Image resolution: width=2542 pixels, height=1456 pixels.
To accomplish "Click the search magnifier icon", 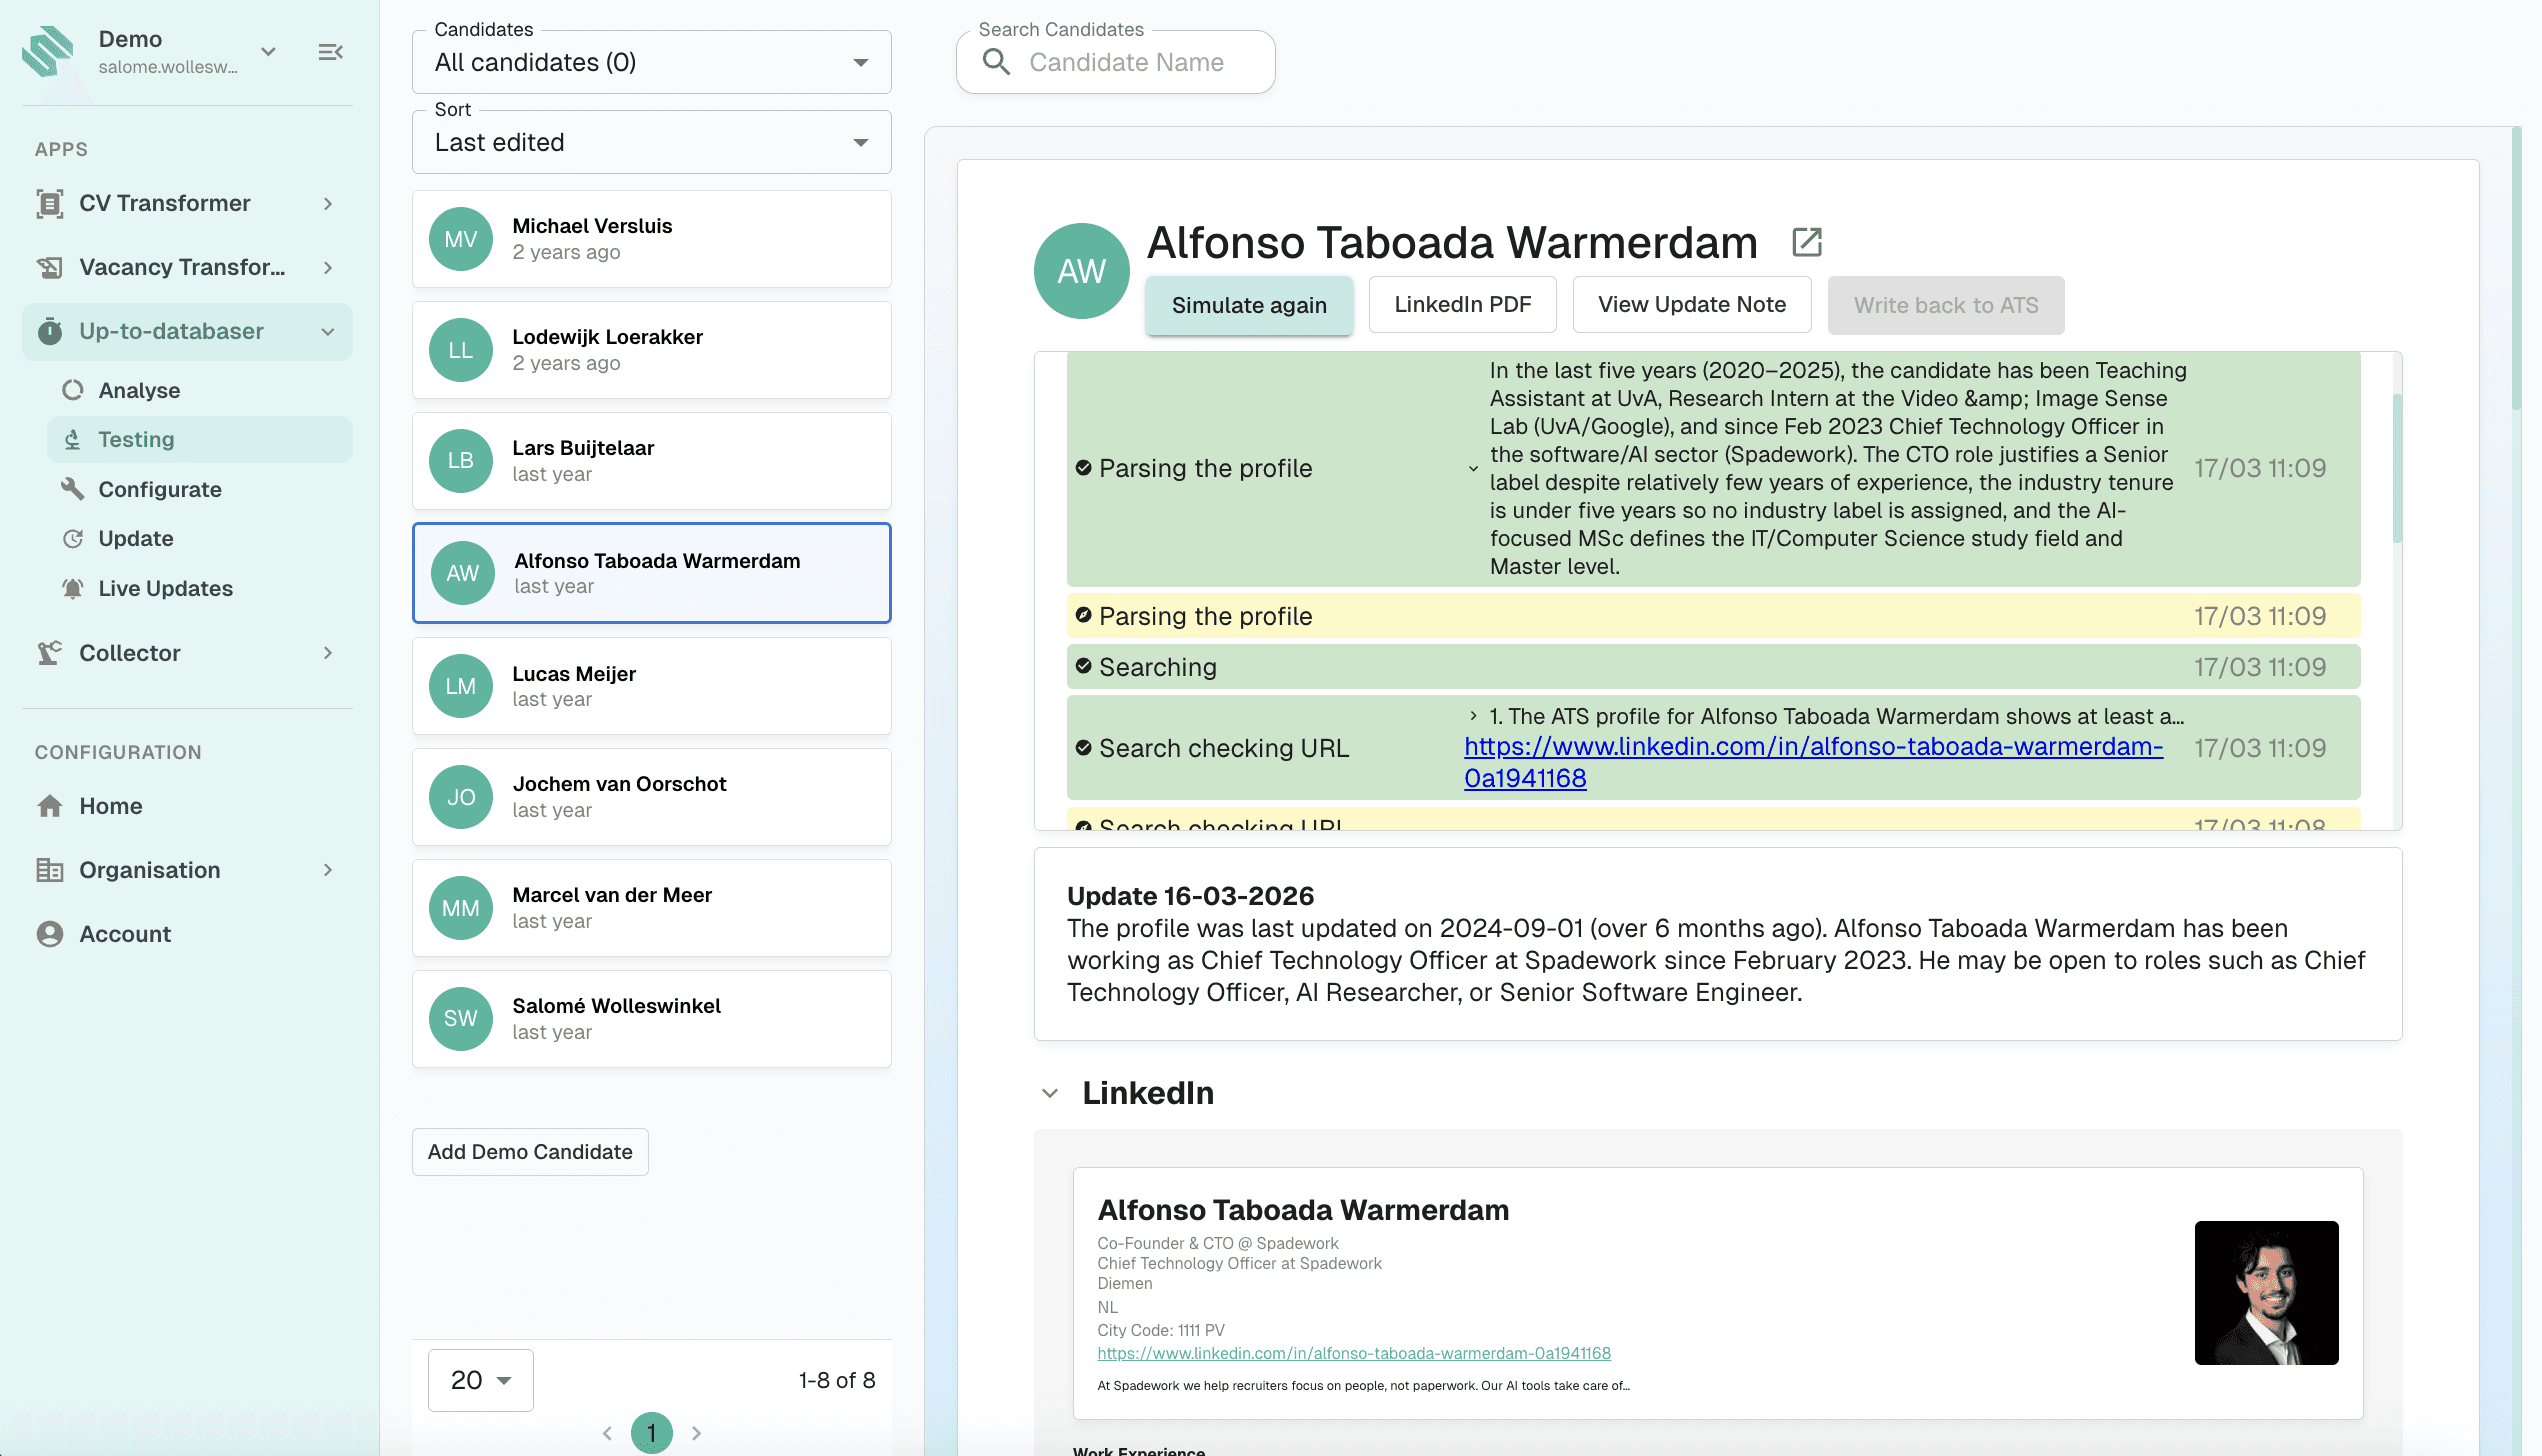I will [x=996, y=62].
